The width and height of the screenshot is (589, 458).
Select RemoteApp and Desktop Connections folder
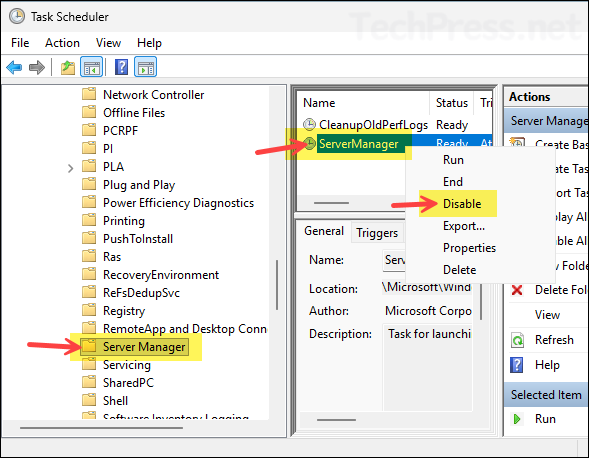(x=185, y=329)
